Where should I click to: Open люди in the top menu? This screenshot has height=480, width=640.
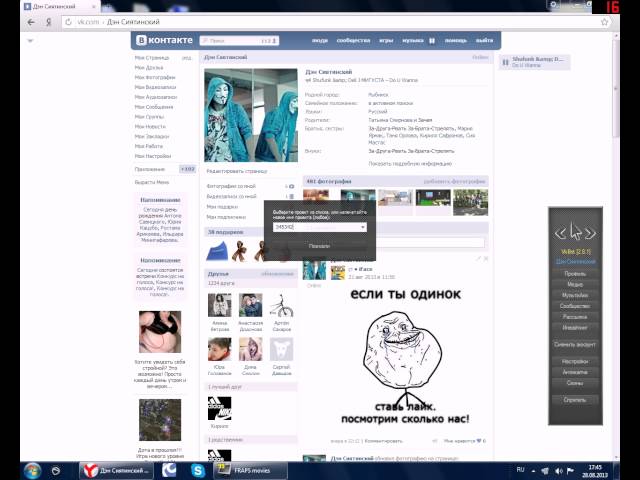(320, 41)
